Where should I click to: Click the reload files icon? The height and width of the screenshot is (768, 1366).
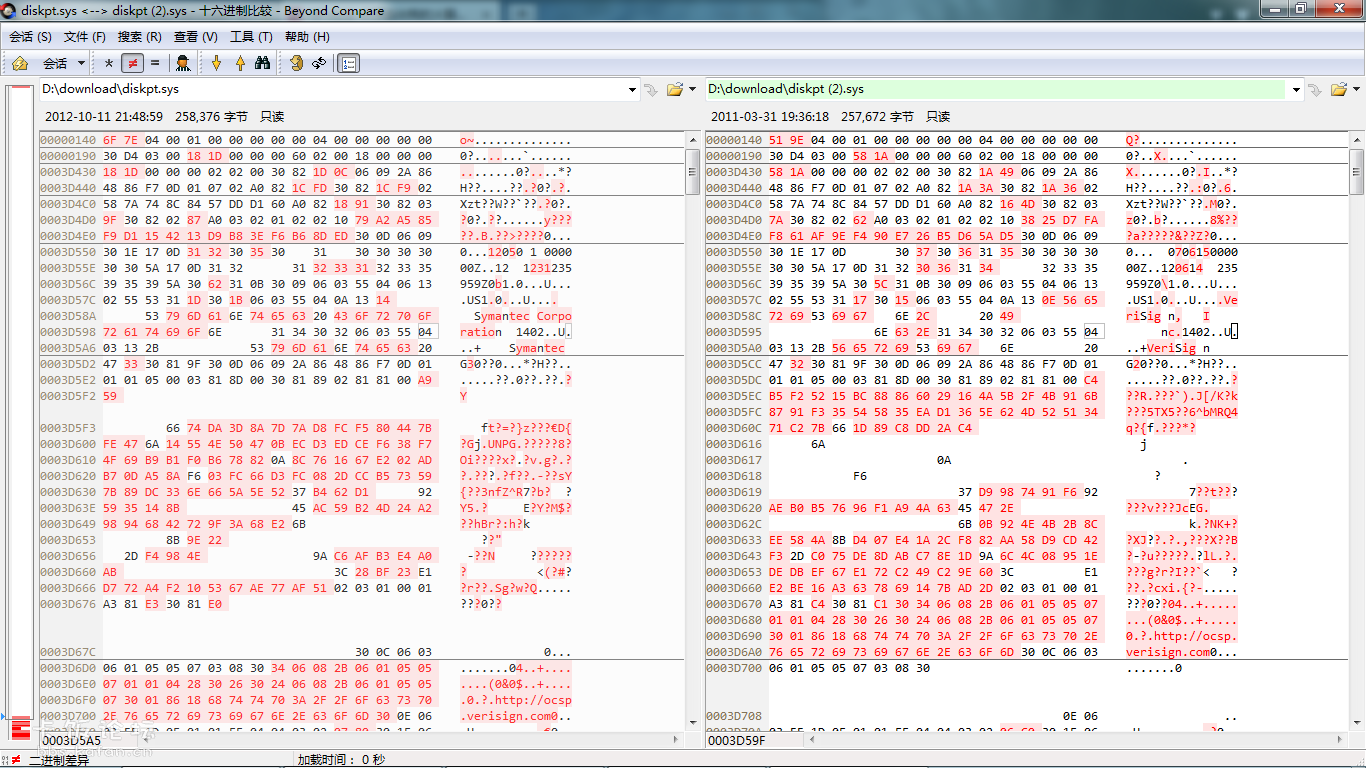click(x=319, y=63)
